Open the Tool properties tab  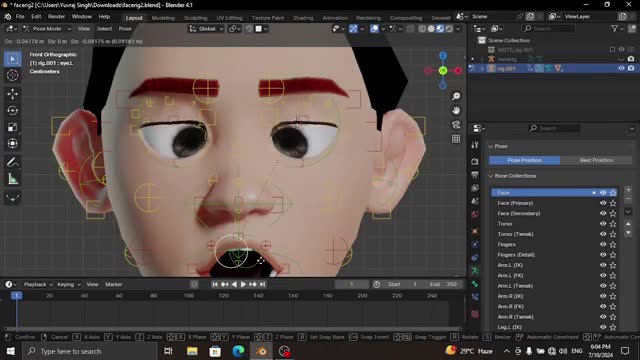475,145
